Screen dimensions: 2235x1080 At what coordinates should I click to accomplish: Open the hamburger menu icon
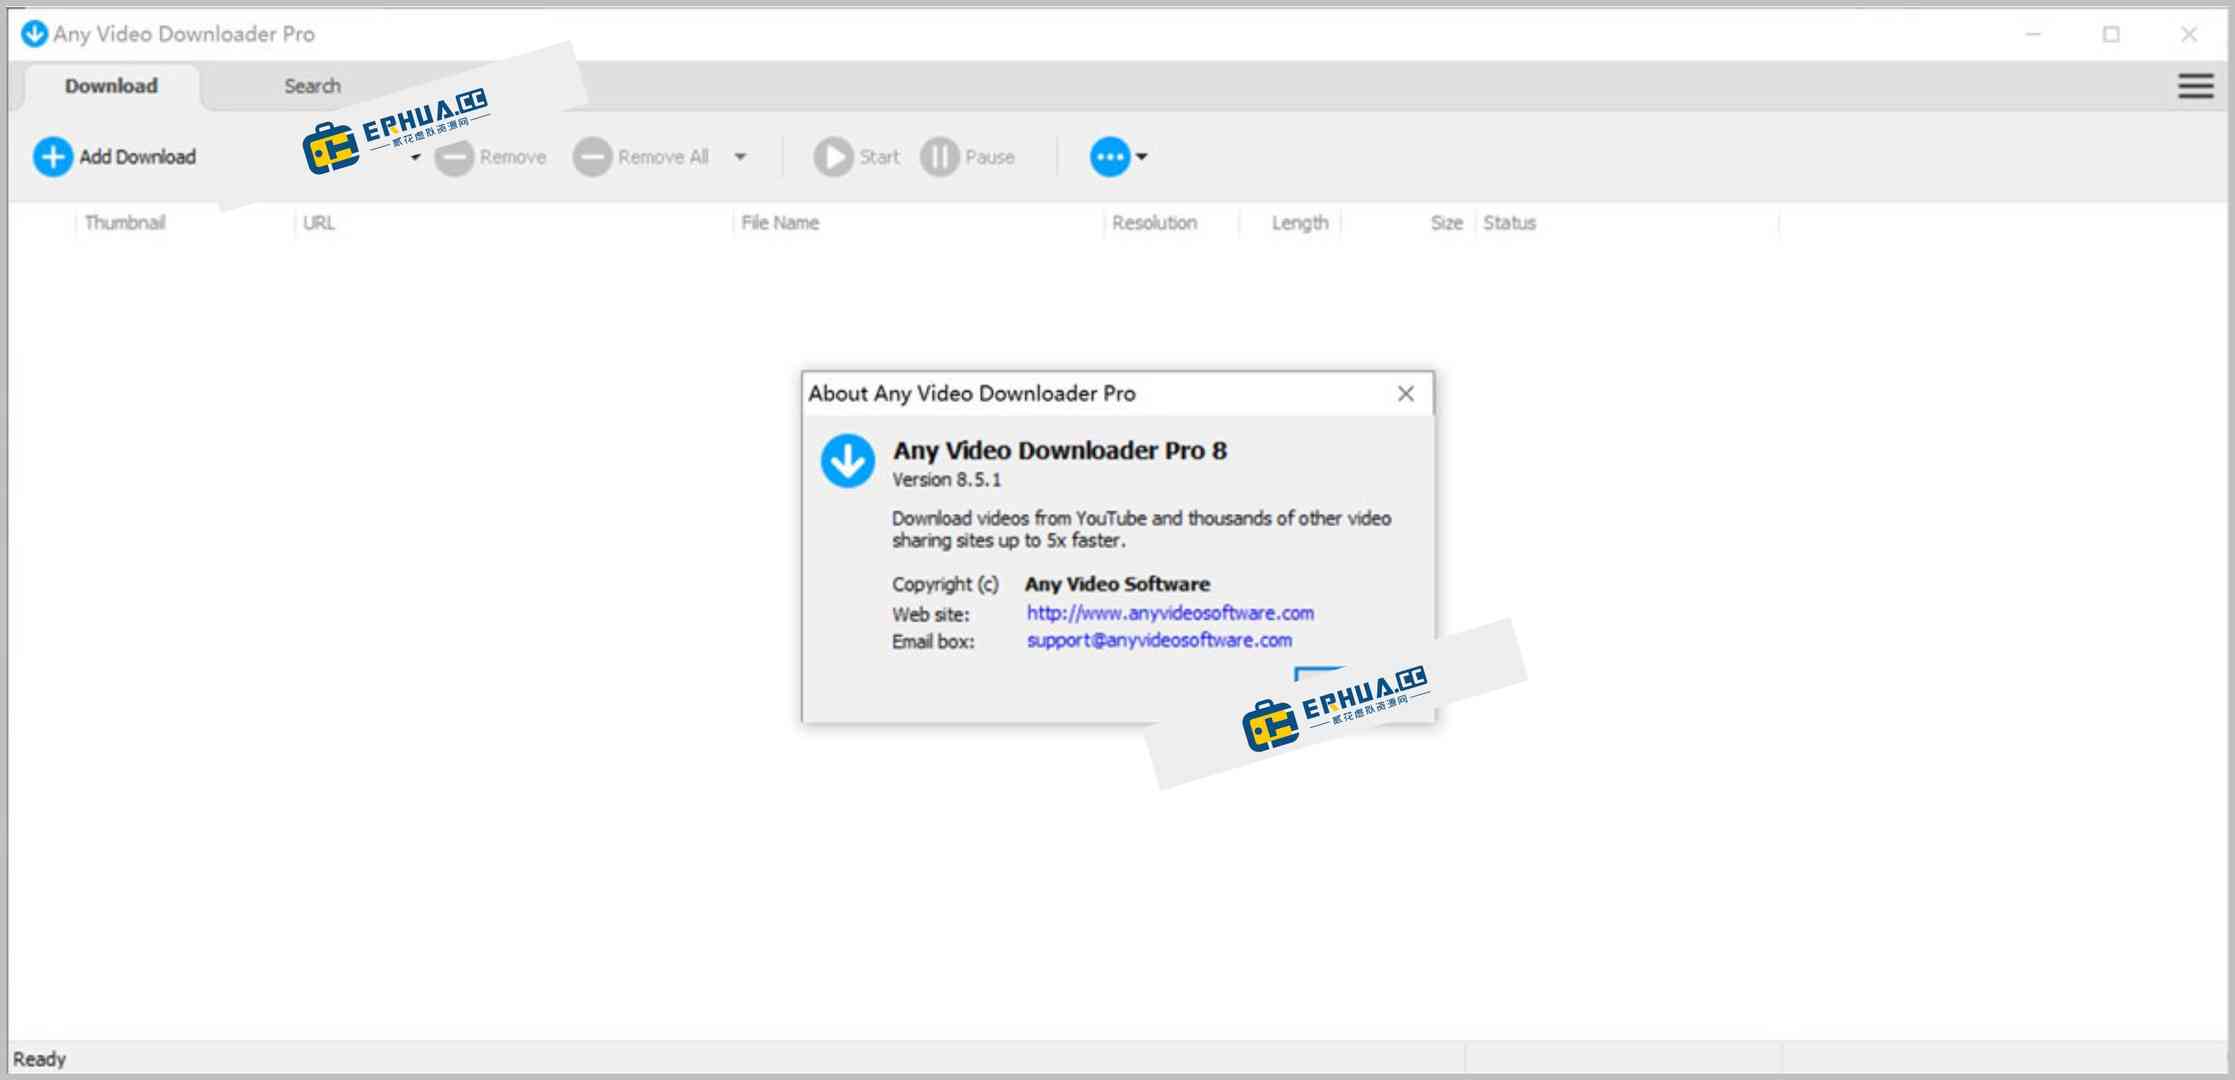2195,86
